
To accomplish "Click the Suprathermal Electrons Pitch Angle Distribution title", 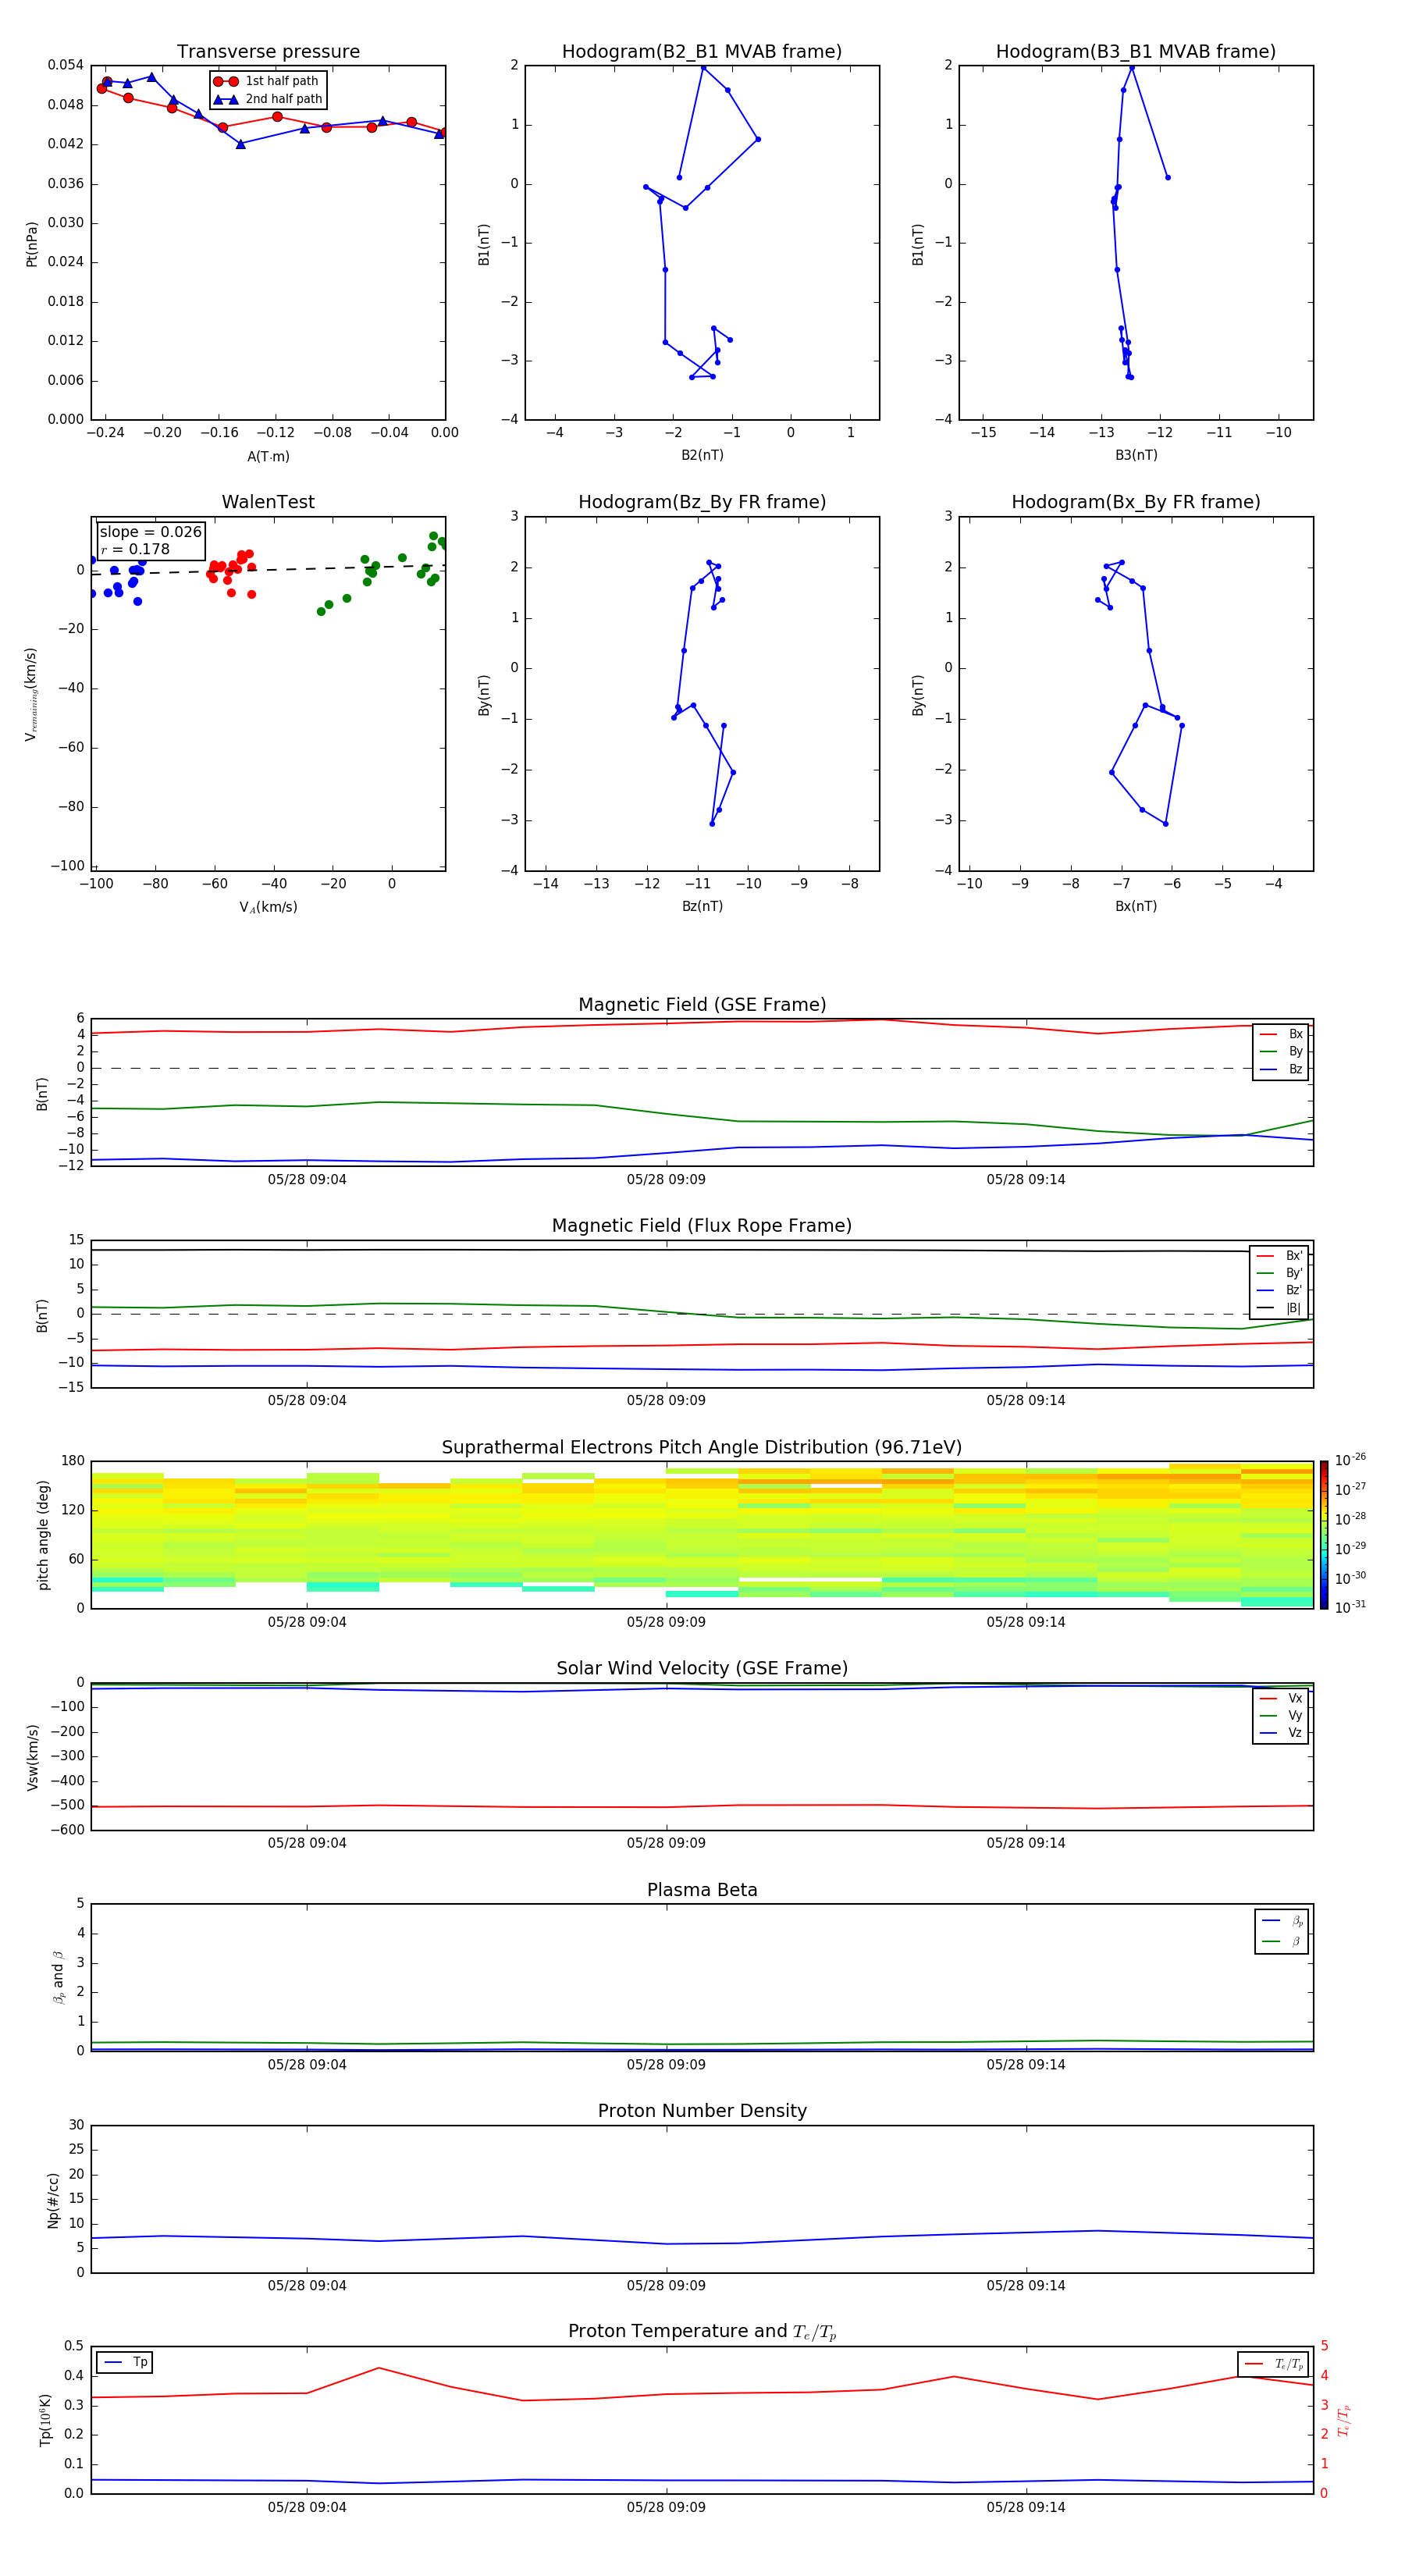I will pos(701,1447).
